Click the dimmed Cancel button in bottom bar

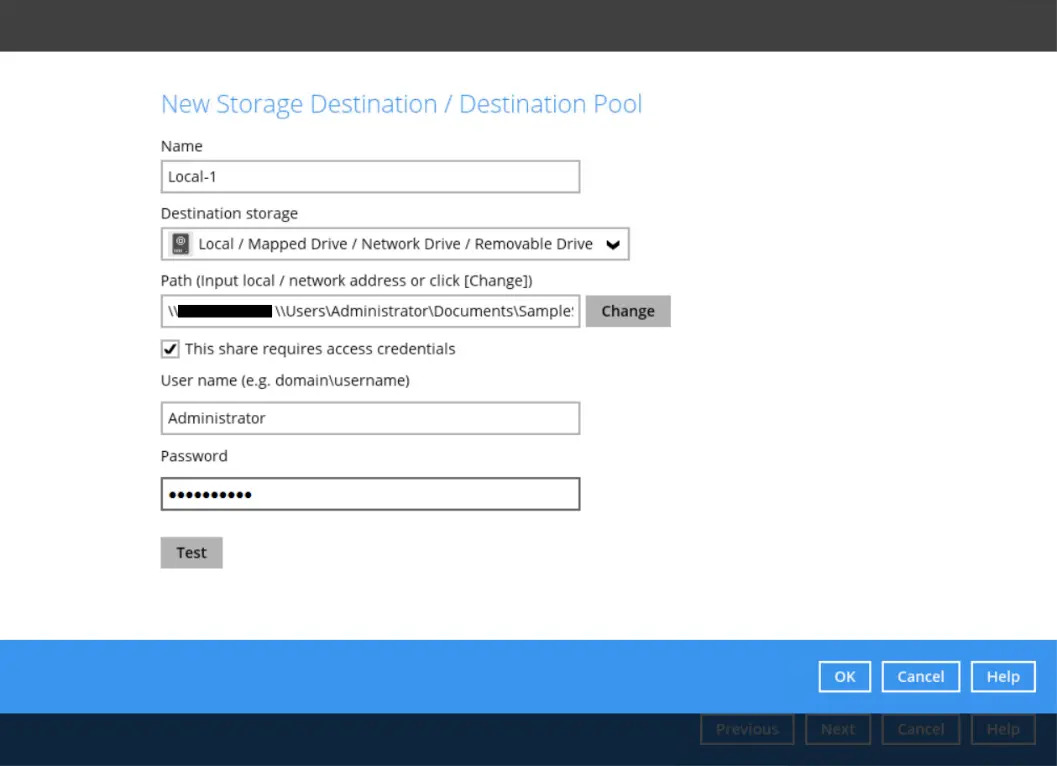coord(920,729)
